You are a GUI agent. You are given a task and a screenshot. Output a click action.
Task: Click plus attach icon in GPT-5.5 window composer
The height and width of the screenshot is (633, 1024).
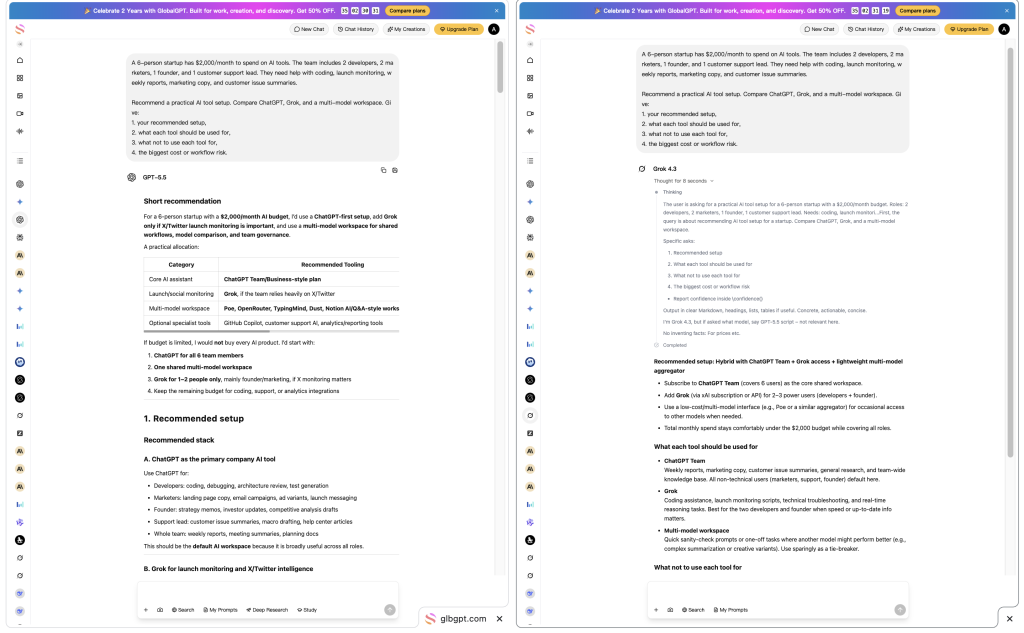(x=146, y=610)
